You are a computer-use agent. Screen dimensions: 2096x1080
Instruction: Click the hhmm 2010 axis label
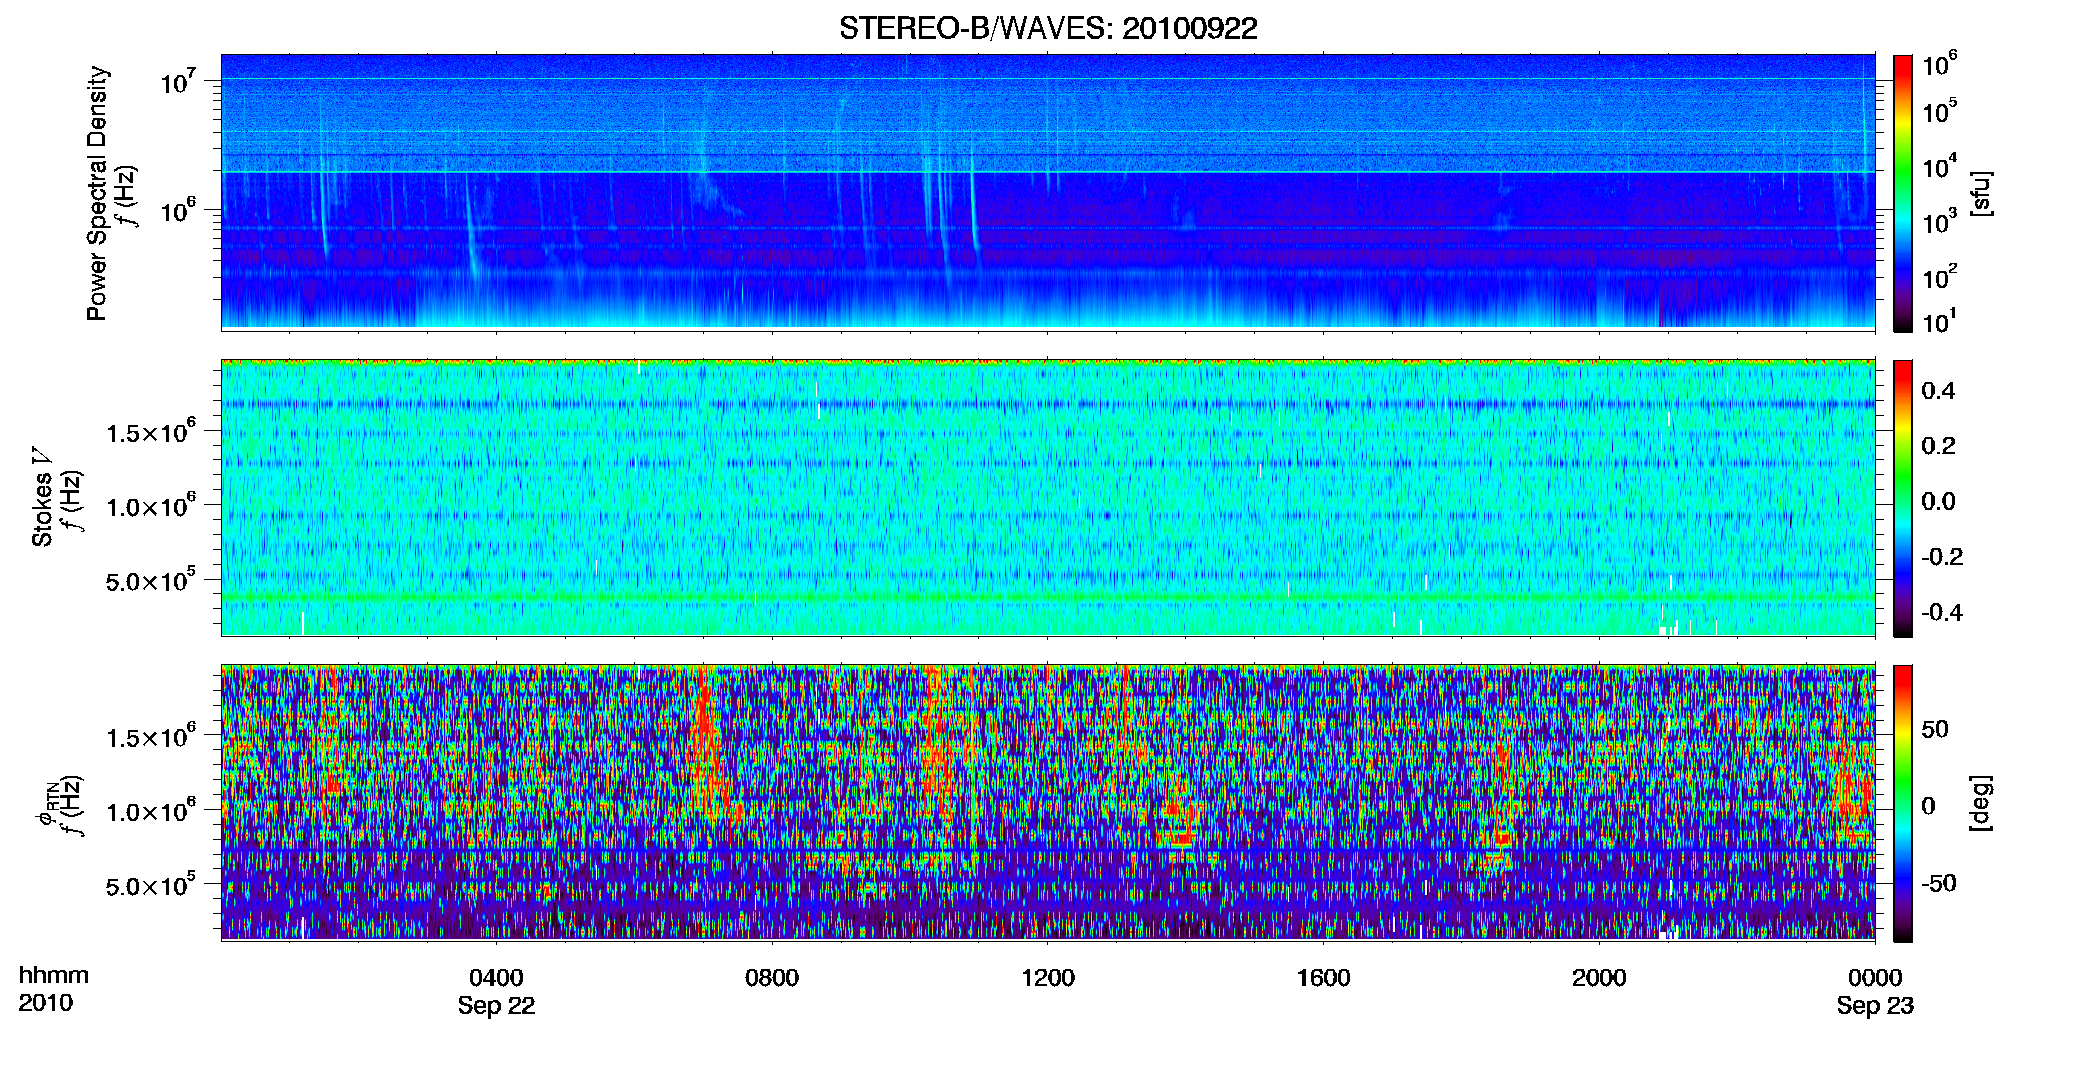click(x=53, y=989)
